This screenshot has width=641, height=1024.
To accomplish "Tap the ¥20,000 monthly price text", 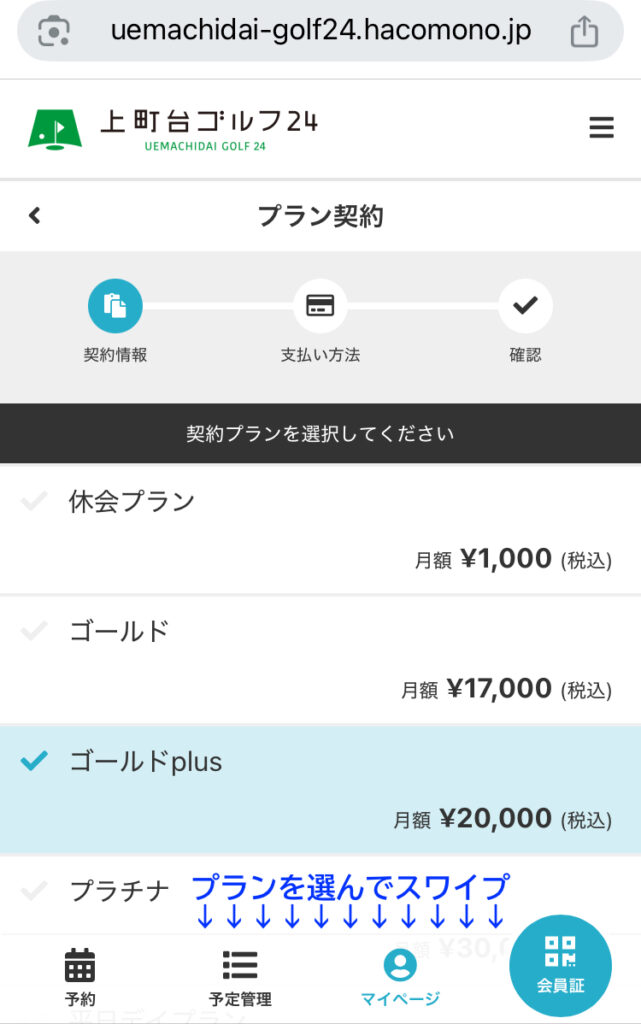I will (x=495, y=819).
